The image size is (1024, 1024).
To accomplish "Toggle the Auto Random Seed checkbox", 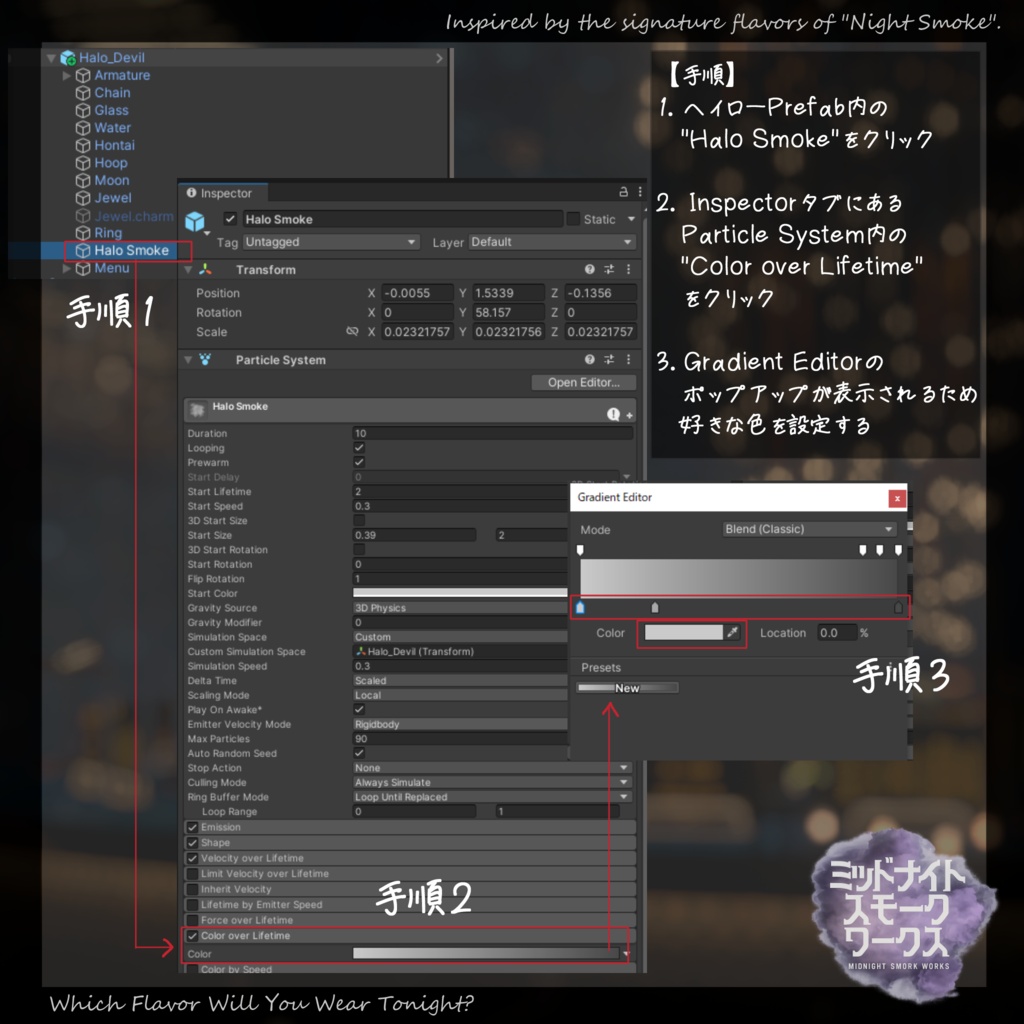I will (359, 753).
